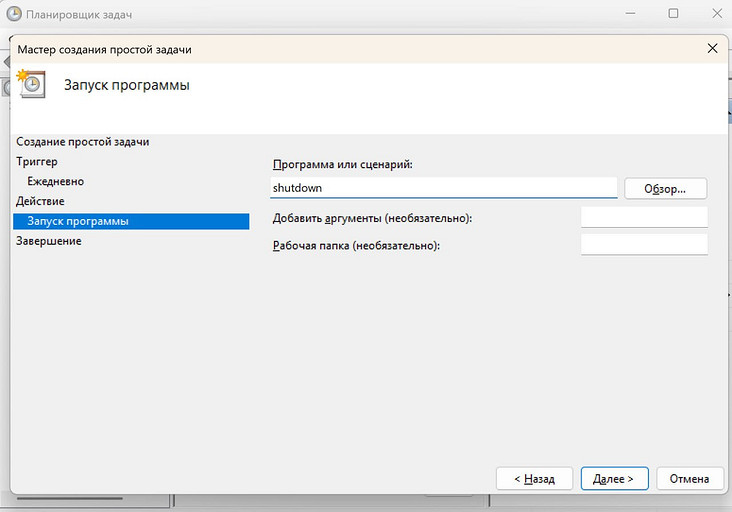The image size is (732, 512).
Task: Focus the Рабочая папка input field
Action: click(x=644, y=245)
